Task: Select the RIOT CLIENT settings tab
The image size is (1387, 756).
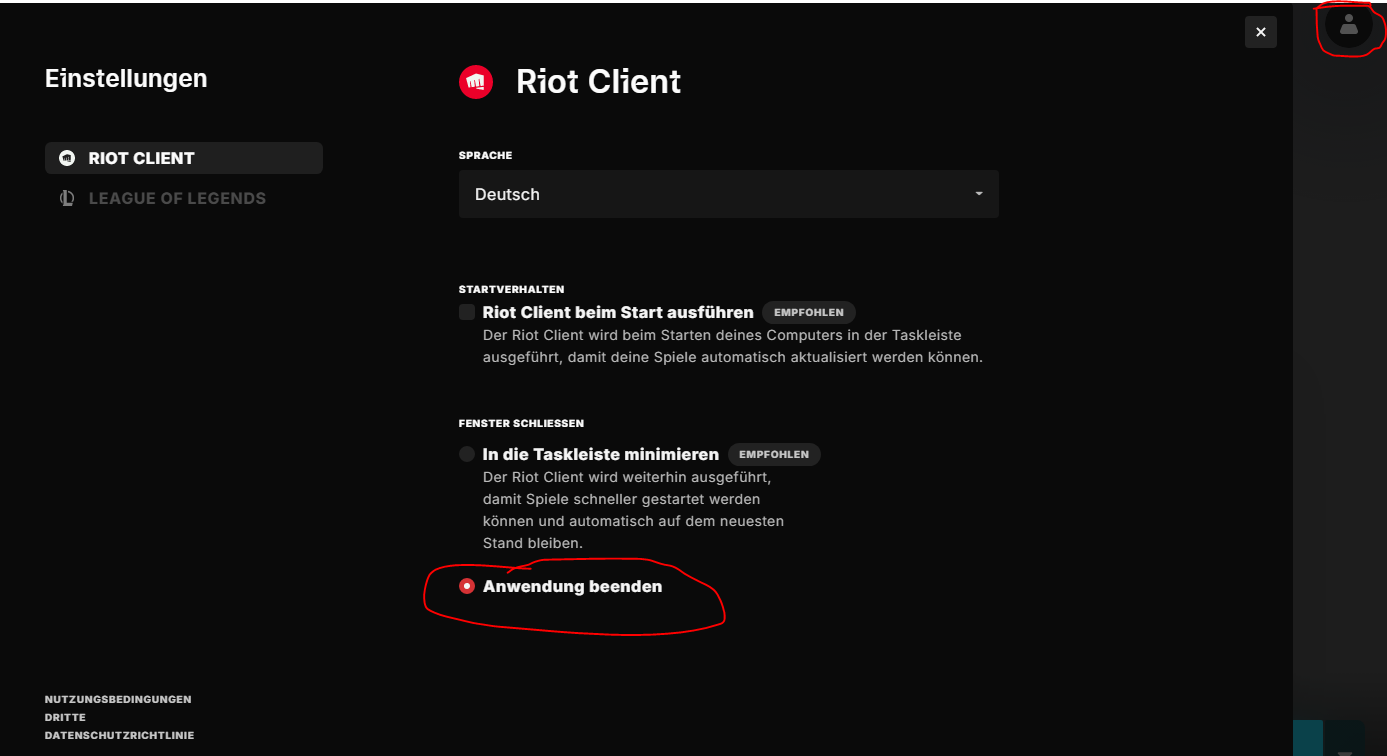Action: [141, 157]
